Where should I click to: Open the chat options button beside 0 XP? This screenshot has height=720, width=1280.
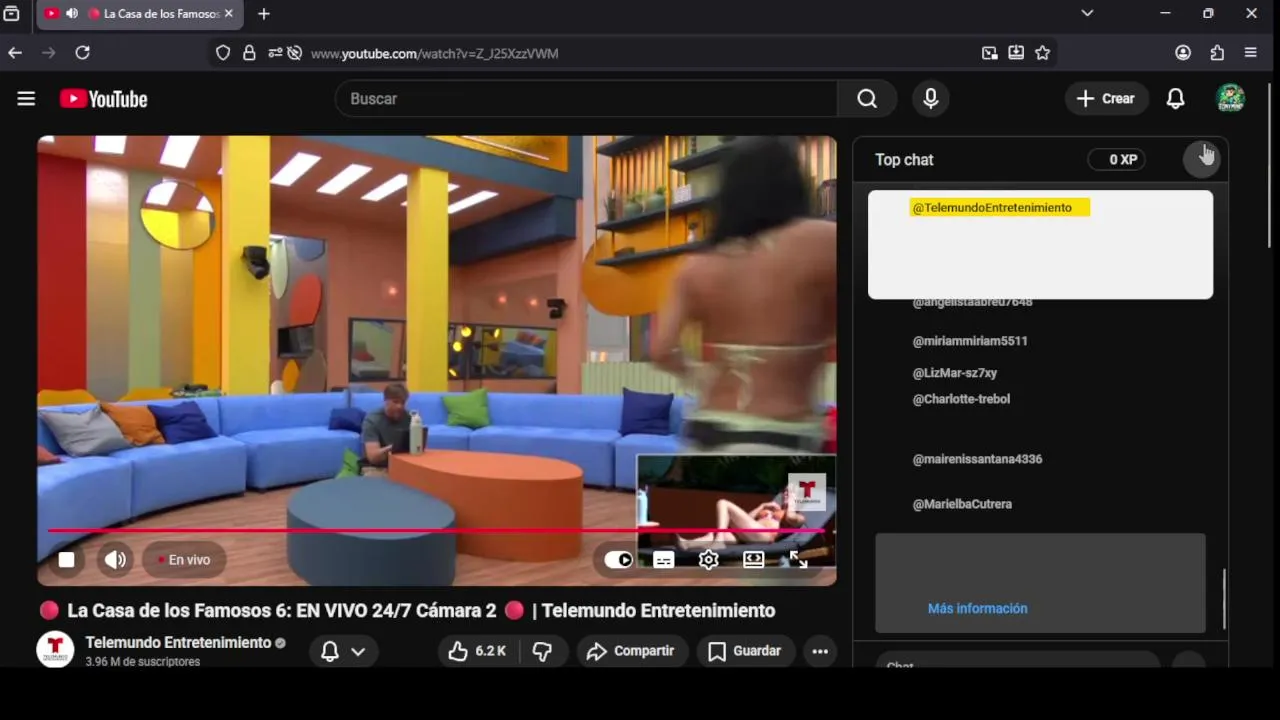click(x=1202, y=159)
